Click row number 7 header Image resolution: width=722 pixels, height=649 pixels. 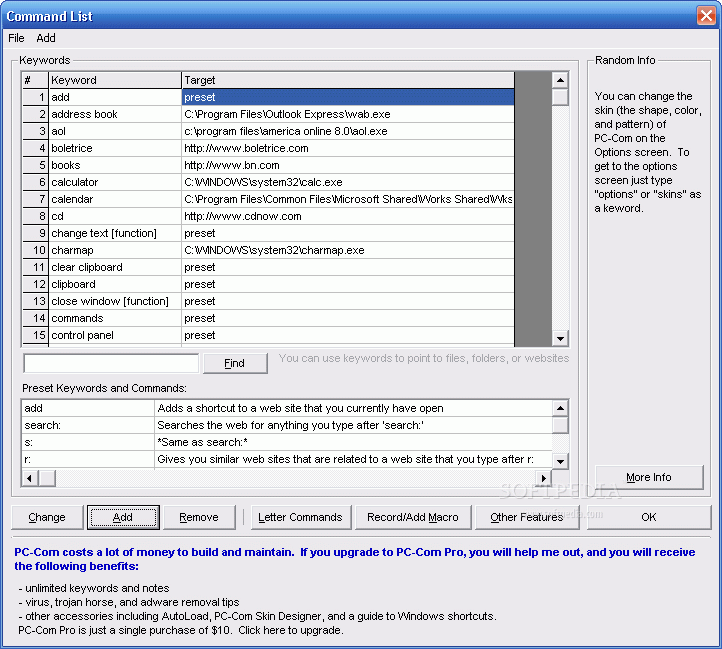[x=35, y=199]
